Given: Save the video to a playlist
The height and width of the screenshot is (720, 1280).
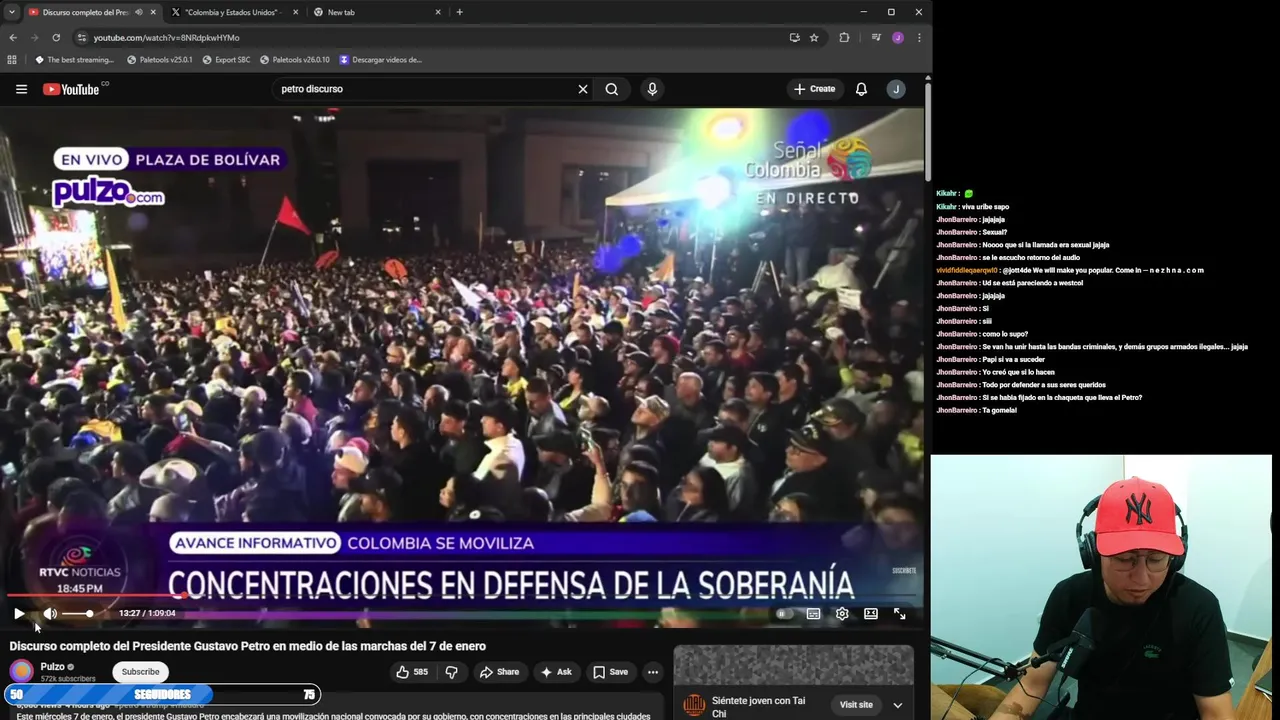Looking at the screenshot, I should coord(609,672).
